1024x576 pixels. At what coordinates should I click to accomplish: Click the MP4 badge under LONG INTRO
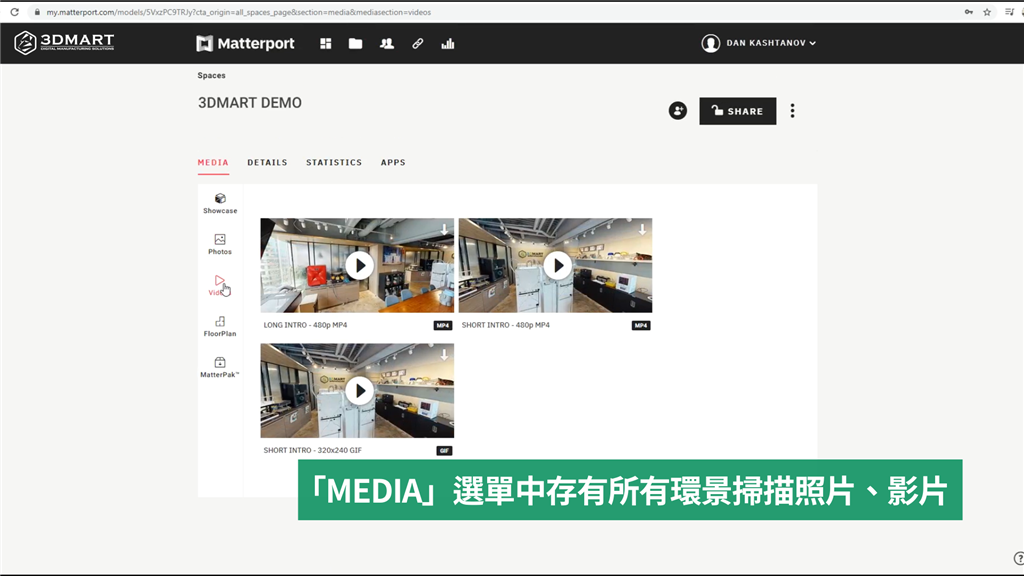[443, 325]
